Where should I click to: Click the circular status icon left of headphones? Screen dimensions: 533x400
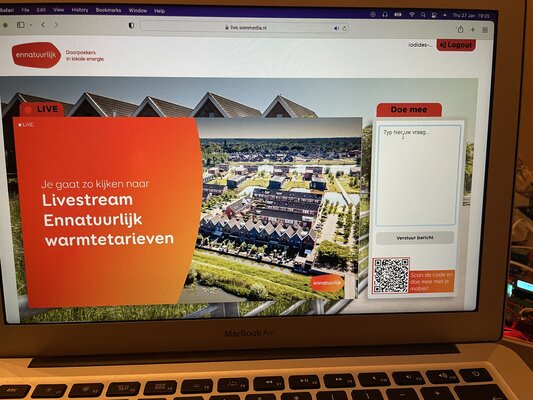373,14
